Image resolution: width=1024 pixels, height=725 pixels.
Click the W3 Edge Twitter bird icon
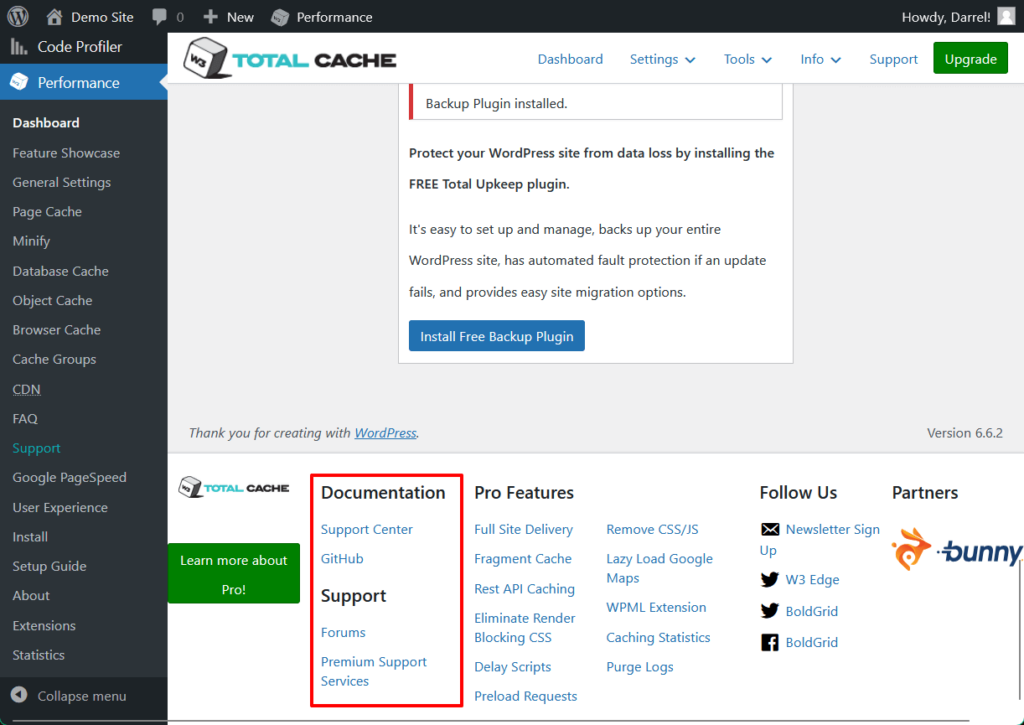pos(770,579)
